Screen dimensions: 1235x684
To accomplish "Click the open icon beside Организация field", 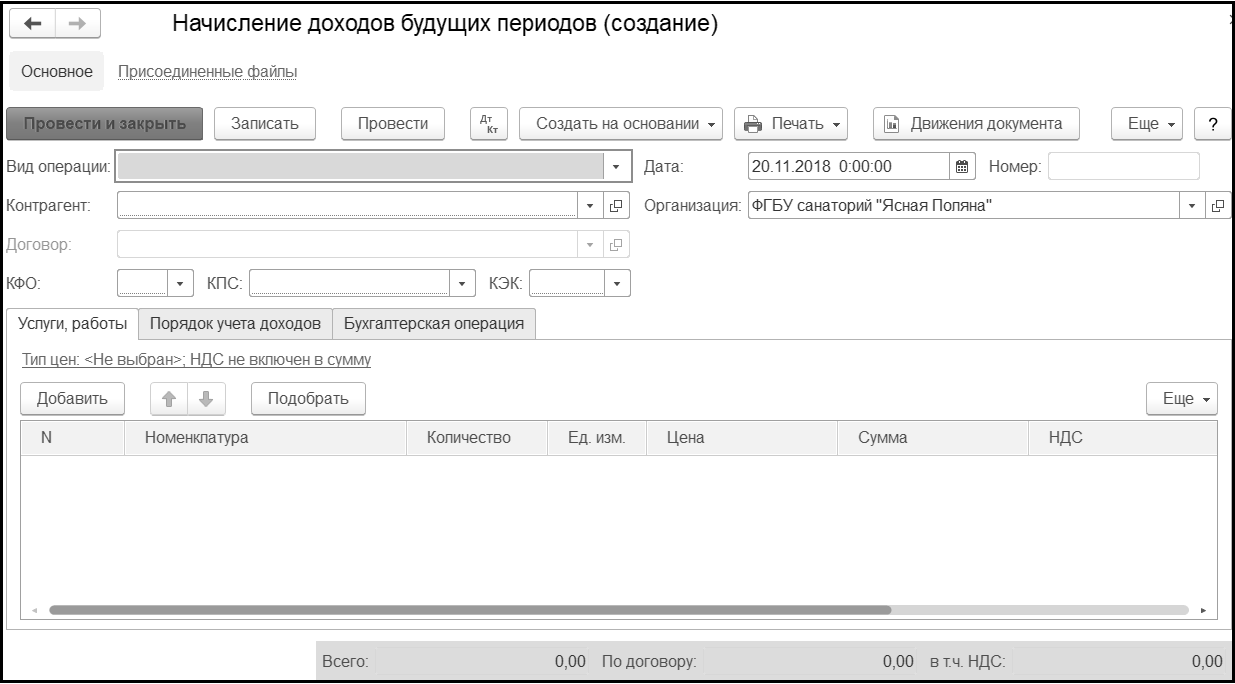I will point(1217,206).
